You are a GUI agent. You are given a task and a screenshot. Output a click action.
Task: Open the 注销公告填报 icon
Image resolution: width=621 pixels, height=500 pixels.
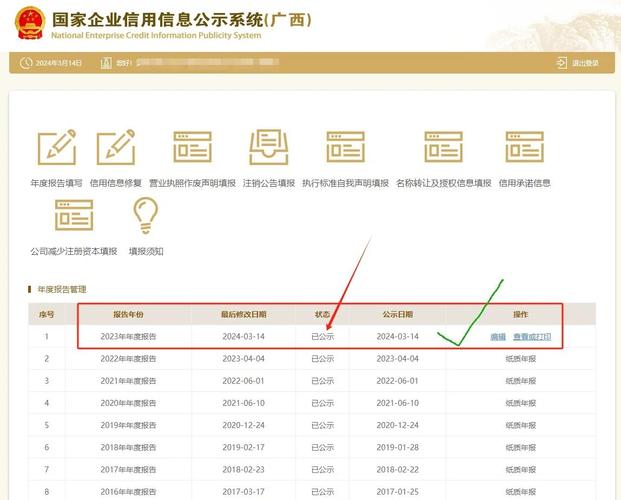269,147
